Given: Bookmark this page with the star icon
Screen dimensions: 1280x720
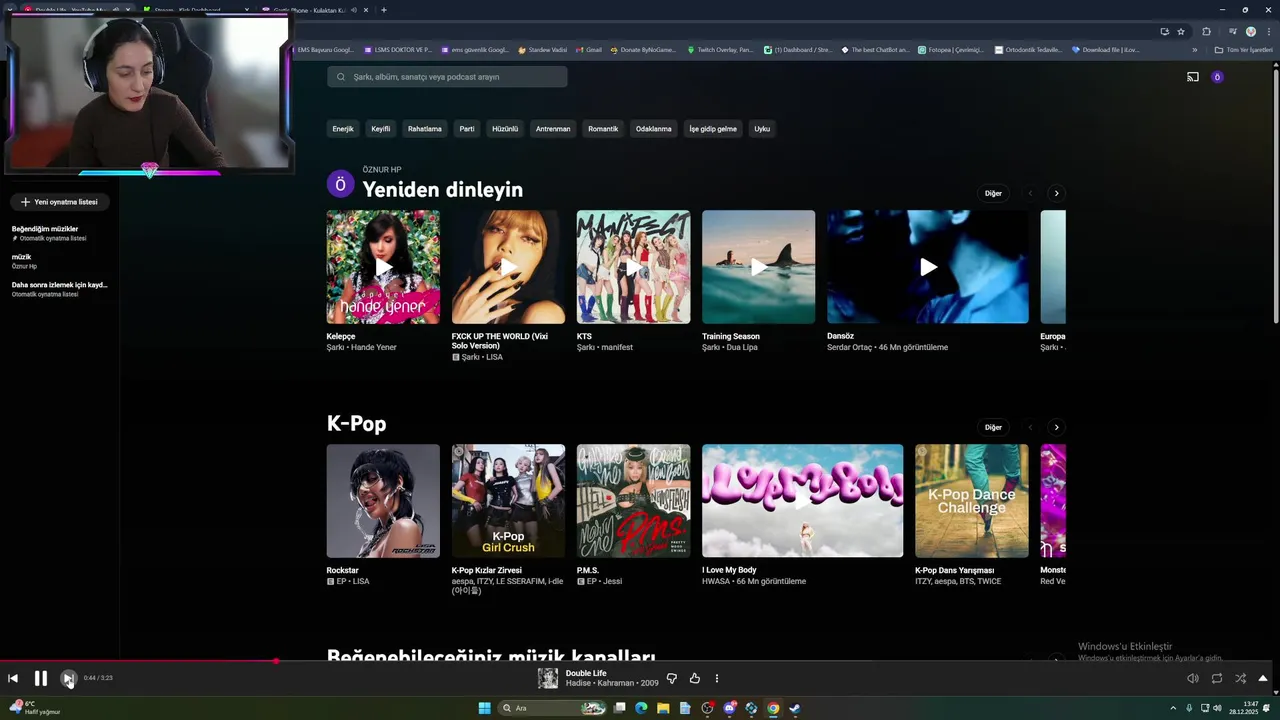Looking at the screenshot, I should pyautogui.click(x=1181, y=31).
